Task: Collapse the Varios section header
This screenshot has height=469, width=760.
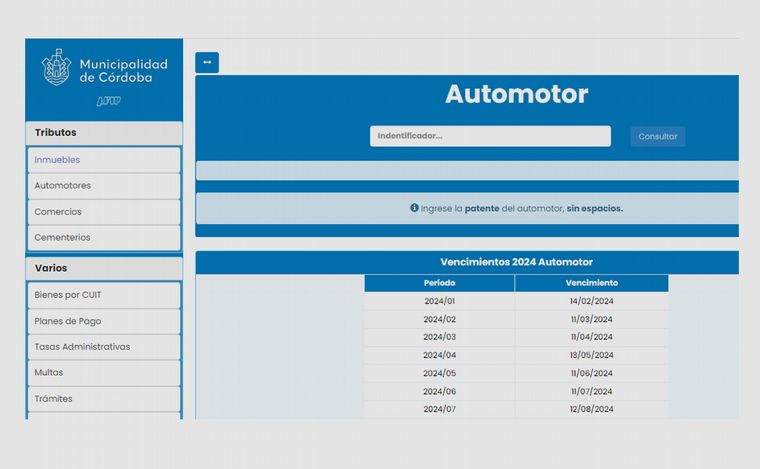Action: pos(104,268)
